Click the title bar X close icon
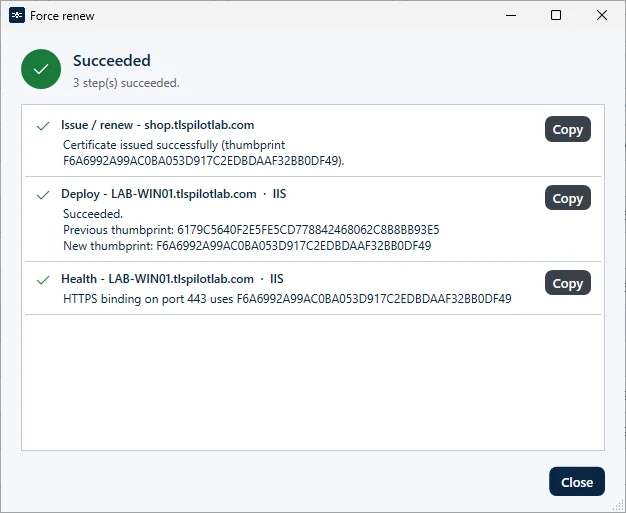 coord(602,16)
